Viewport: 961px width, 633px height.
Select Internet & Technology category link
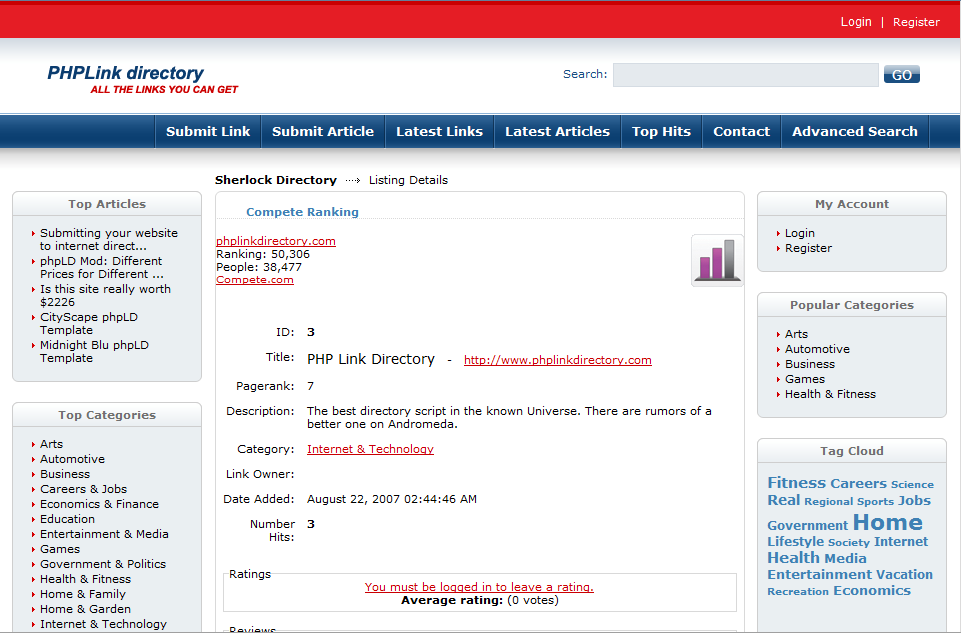click(370, 449)
